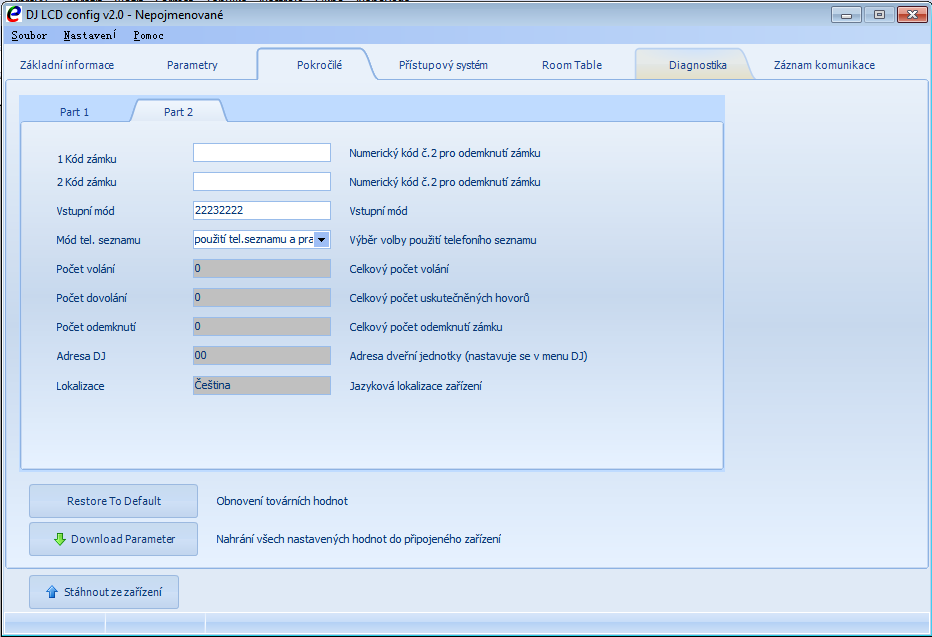This screenshot has width=932, height=637.
Task: Maximize the DJ LCD config window
Action: click(x=879, y=15)
